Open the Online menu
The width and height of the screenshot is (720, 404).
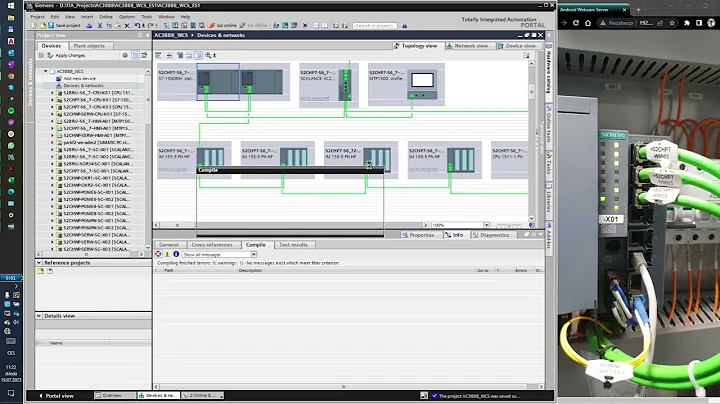(106, 17)
